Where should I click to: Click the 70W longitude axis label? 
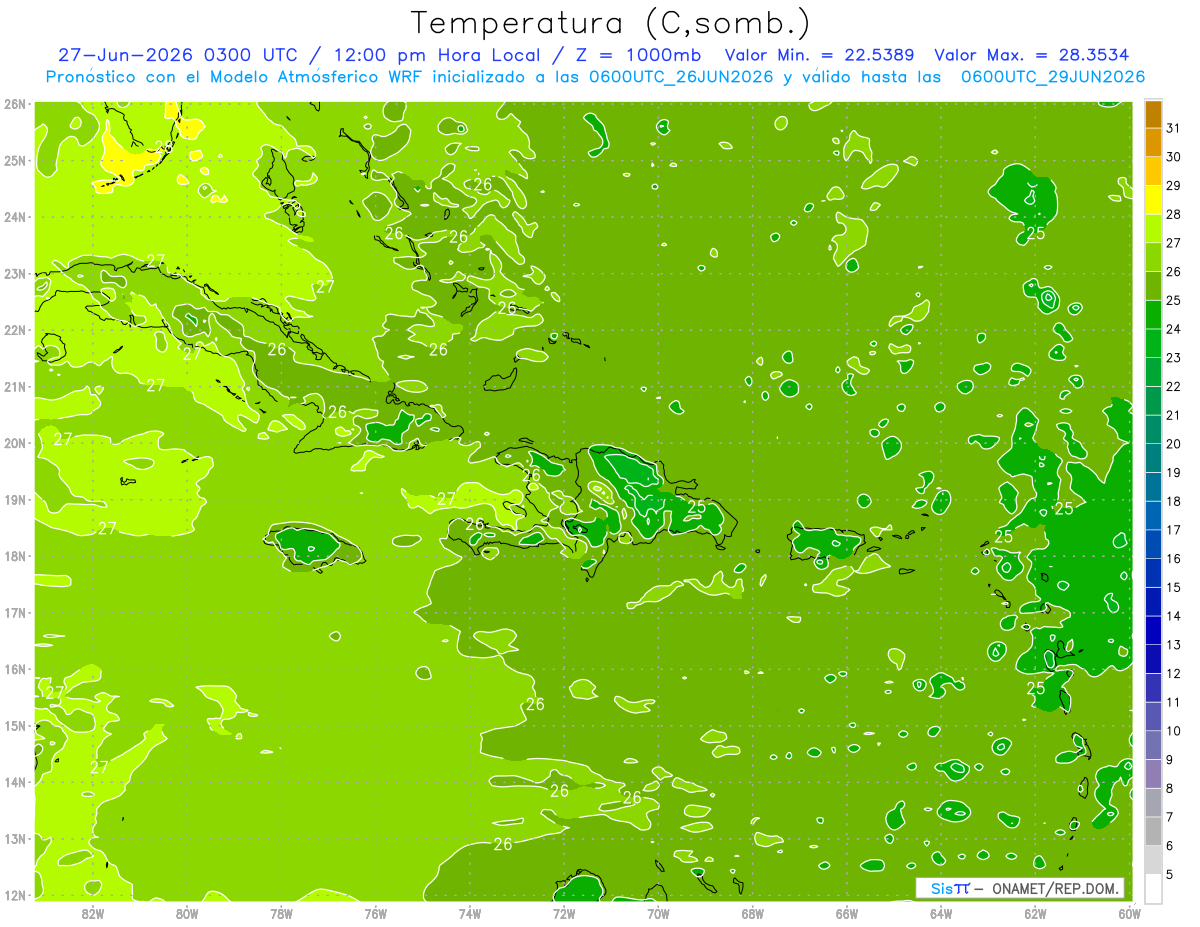tap(658, 913)
